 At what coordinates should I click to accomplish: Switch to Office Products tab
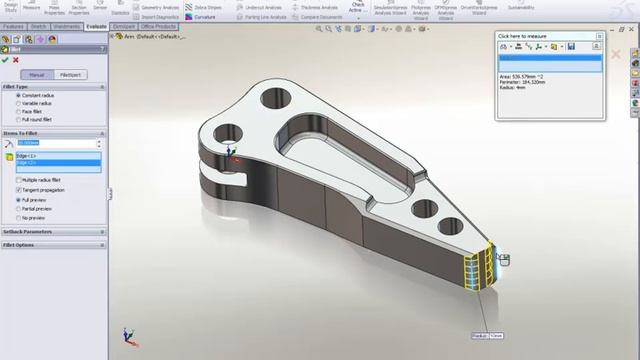(x=158, y=27)
